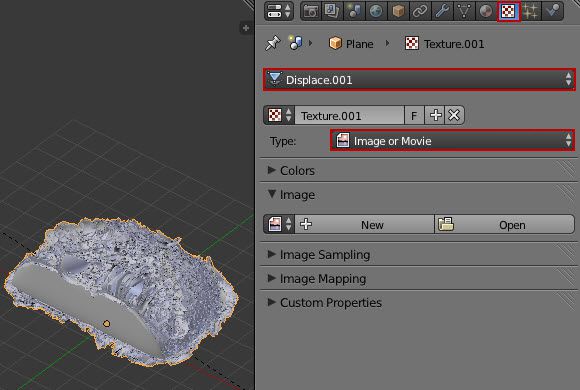This screenshot has width=580, height=390.
Task: Browse textures using the checker icon selector
Action: (279, 115)
